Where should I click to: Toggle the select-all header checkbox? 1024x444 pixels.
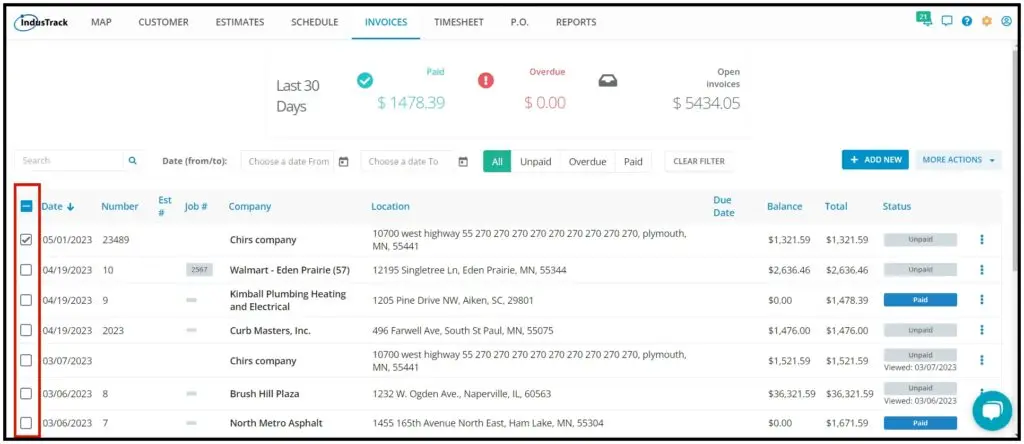click(x=26, y=206)
